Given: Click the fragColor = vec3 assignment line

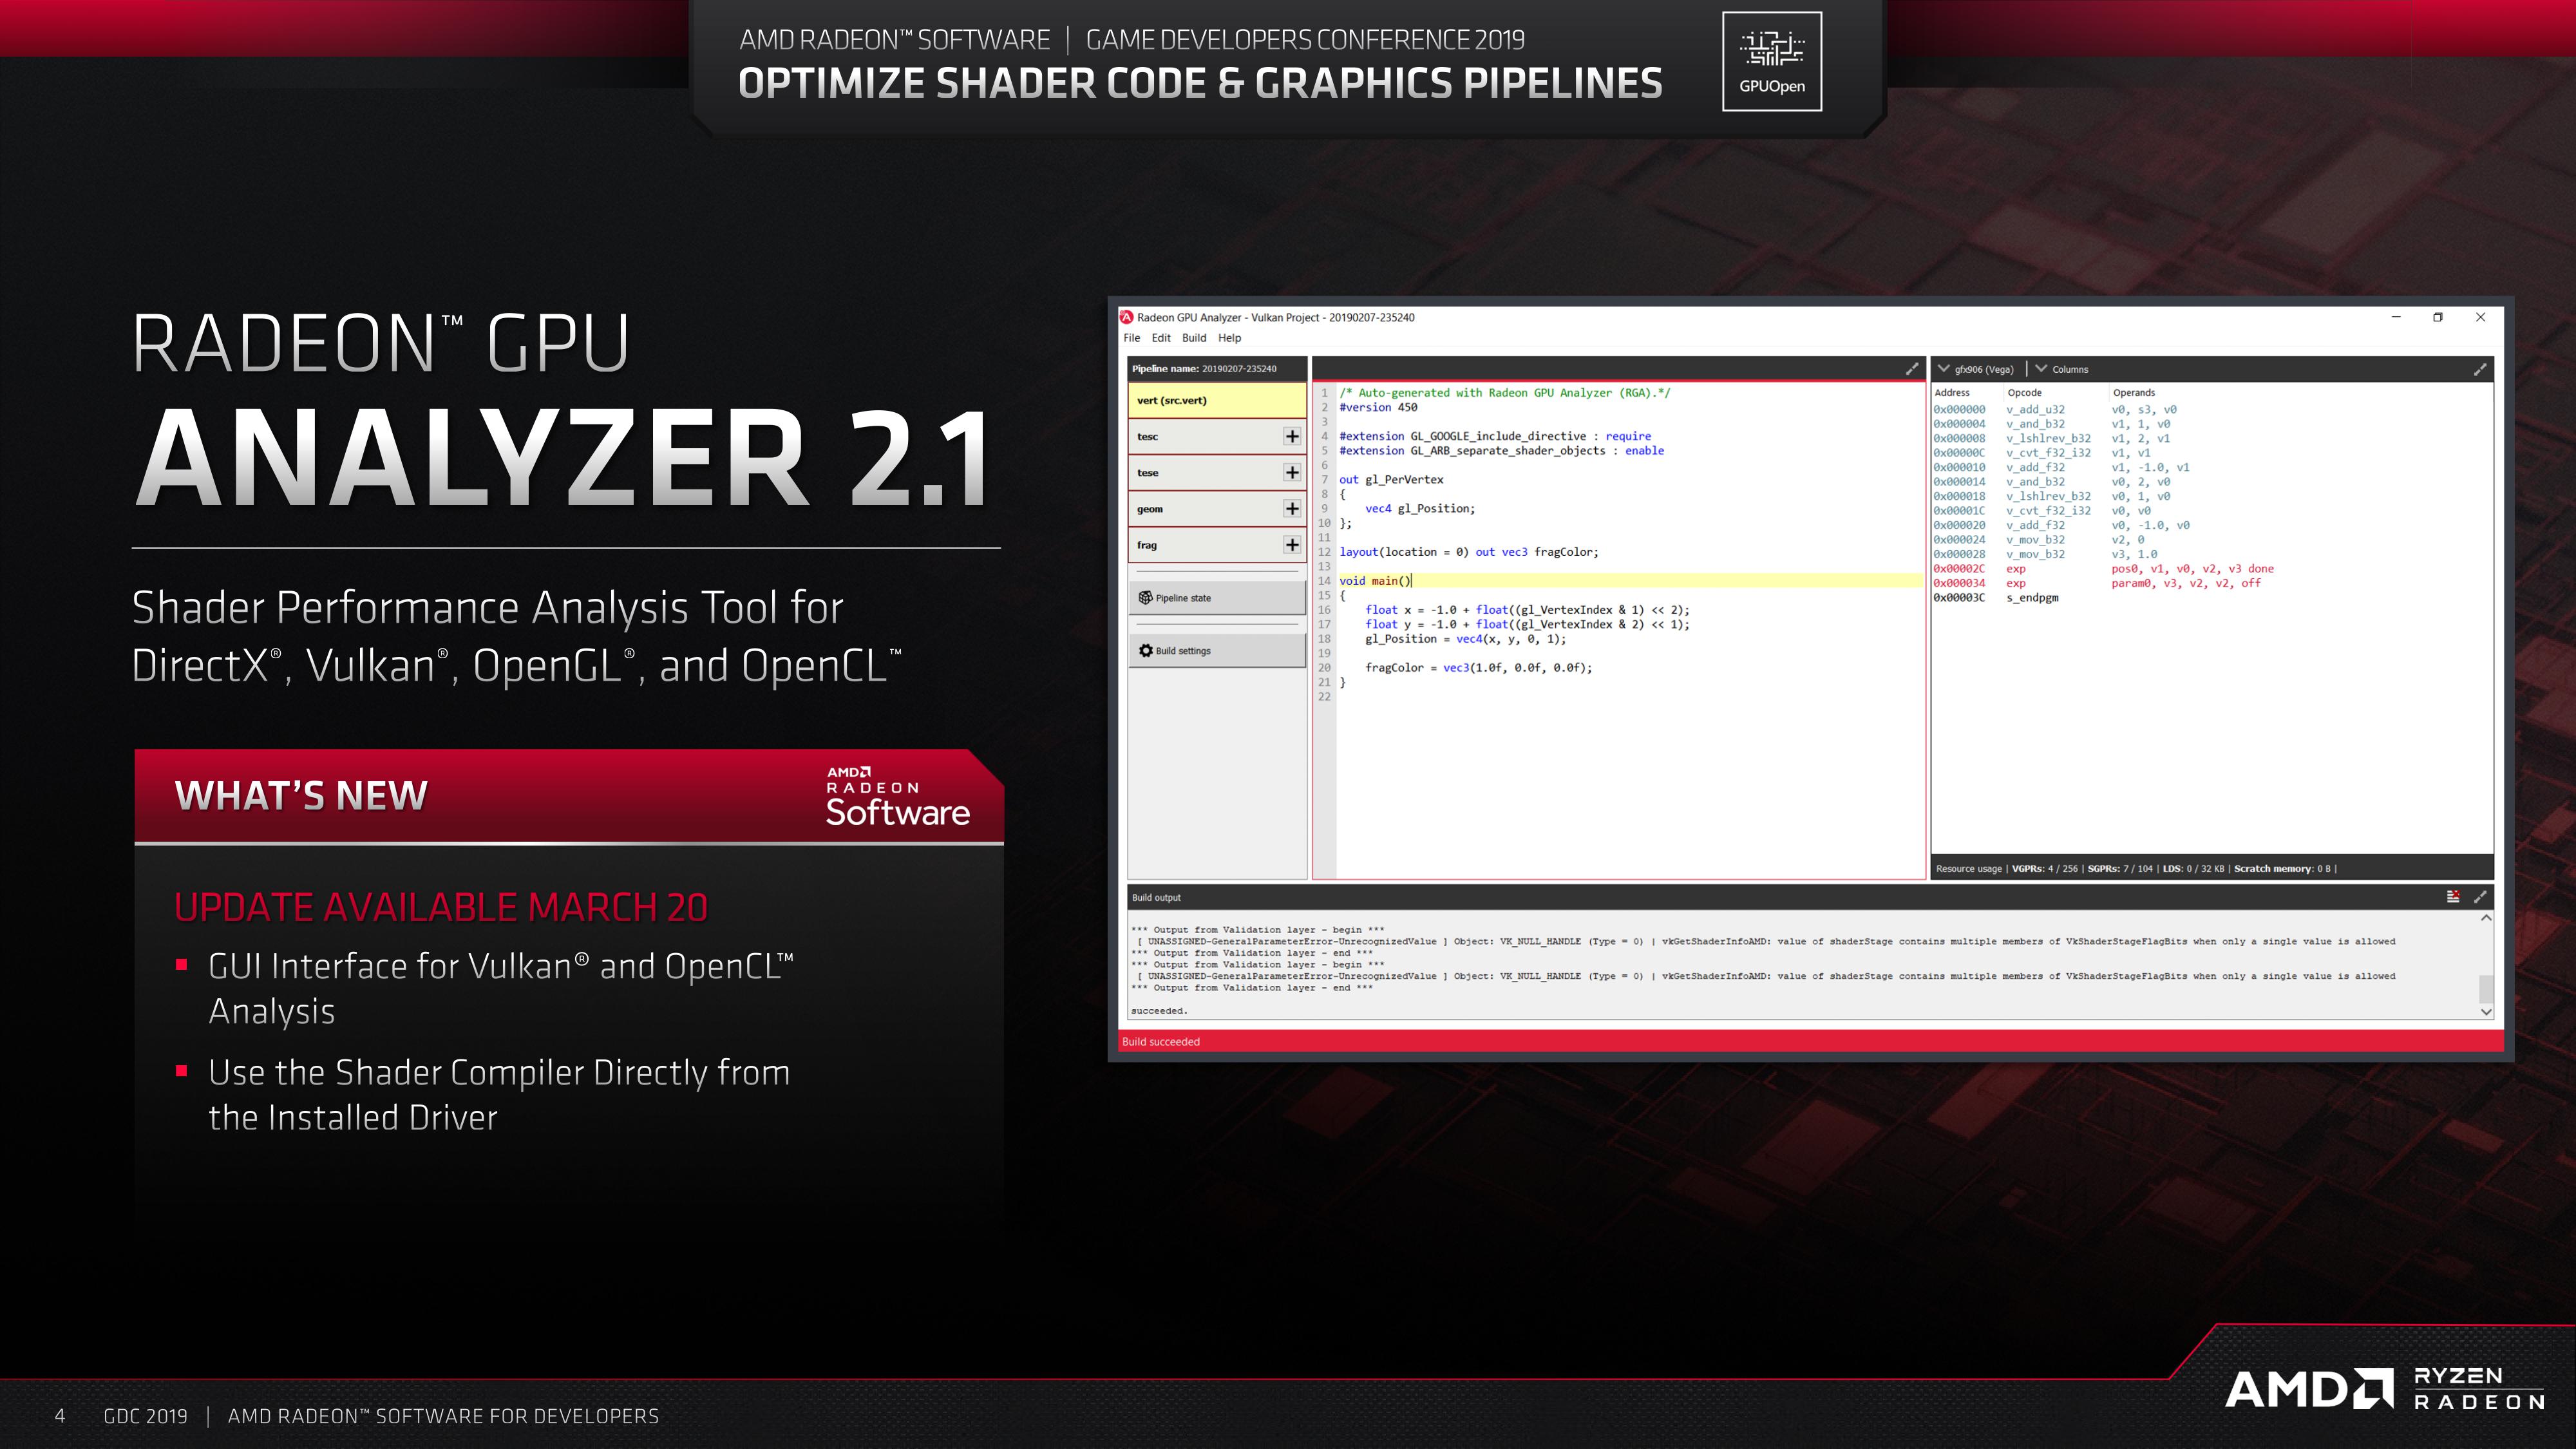Looking at the screenshot, I should pos(1479,668).
